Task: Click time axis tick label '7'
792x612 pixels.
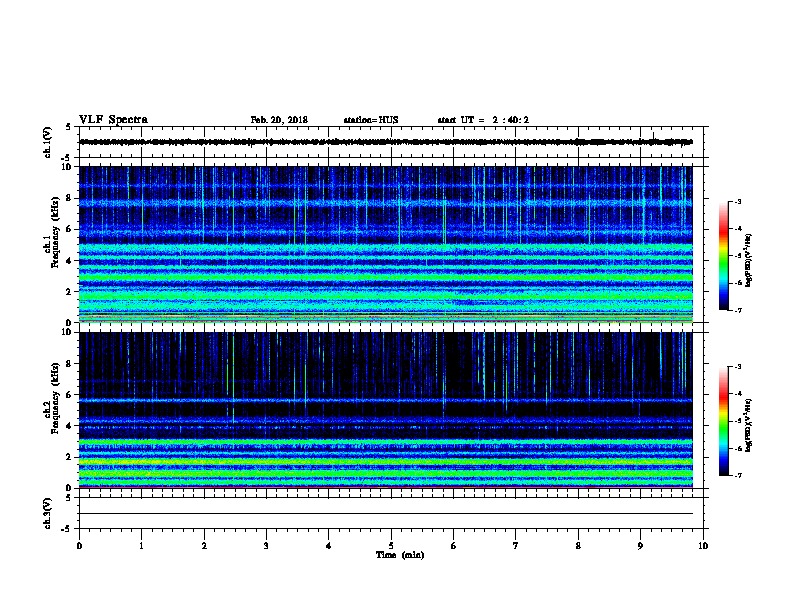Action: click(516, 545)
